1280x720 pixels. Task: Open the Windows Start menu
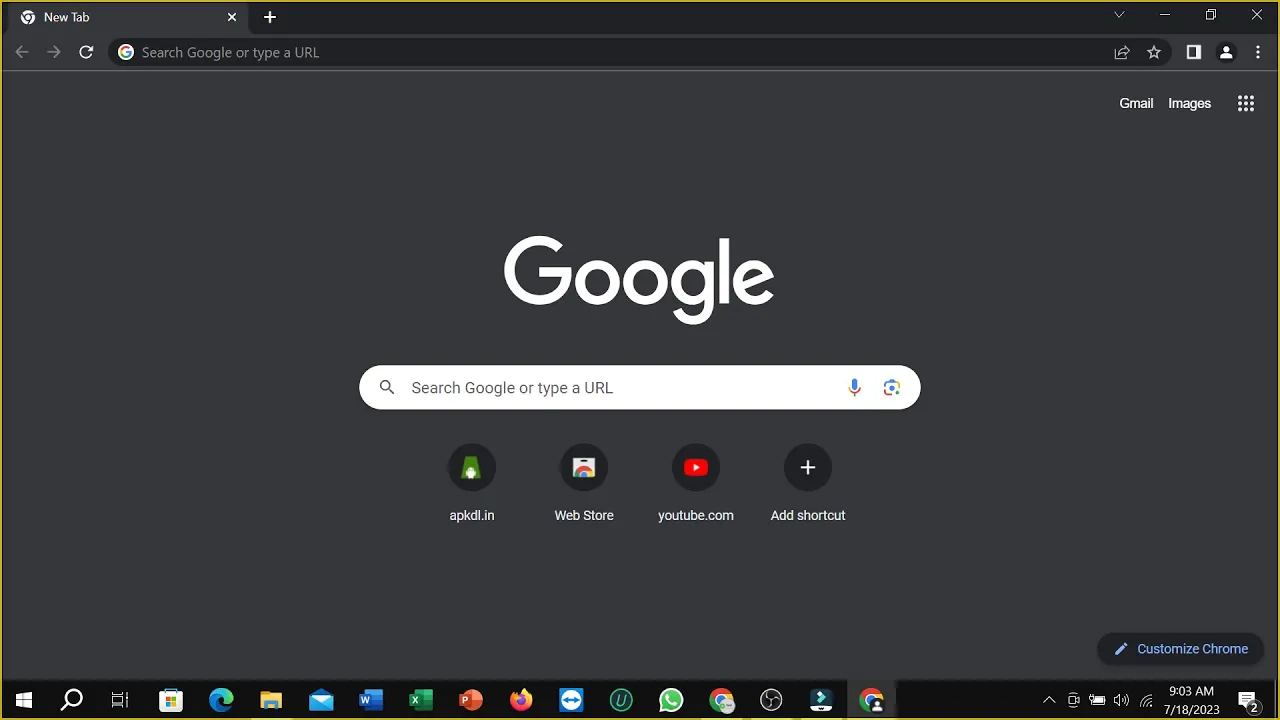pos(24,700)
